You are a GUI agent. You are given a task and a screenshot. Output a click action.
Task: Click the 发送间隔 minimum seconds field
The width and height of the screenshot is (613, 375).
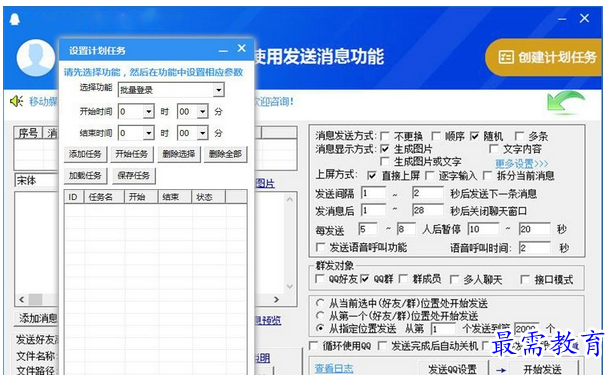click(x=373, y=193)
